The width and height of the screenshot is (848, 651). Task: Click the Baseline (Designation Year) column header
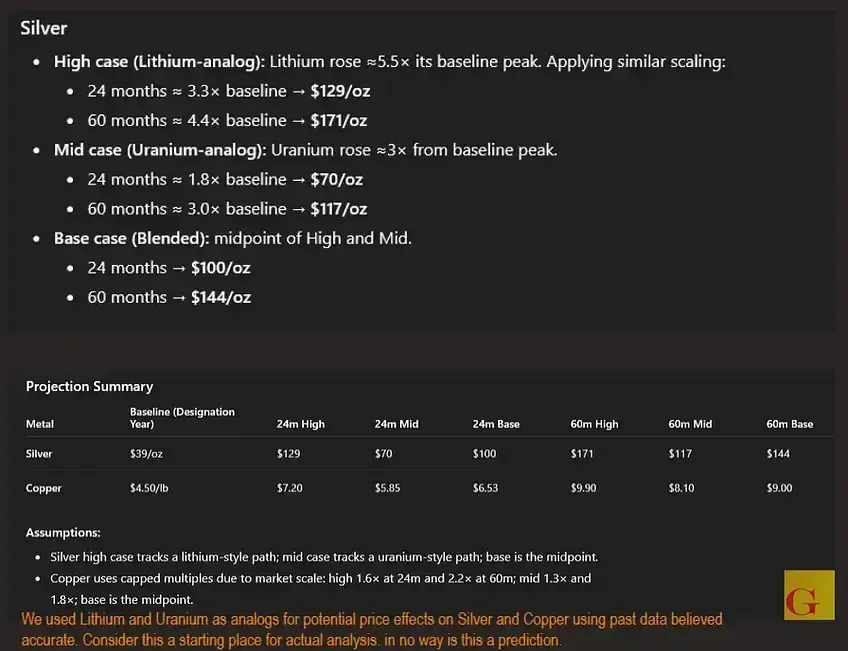182,418
